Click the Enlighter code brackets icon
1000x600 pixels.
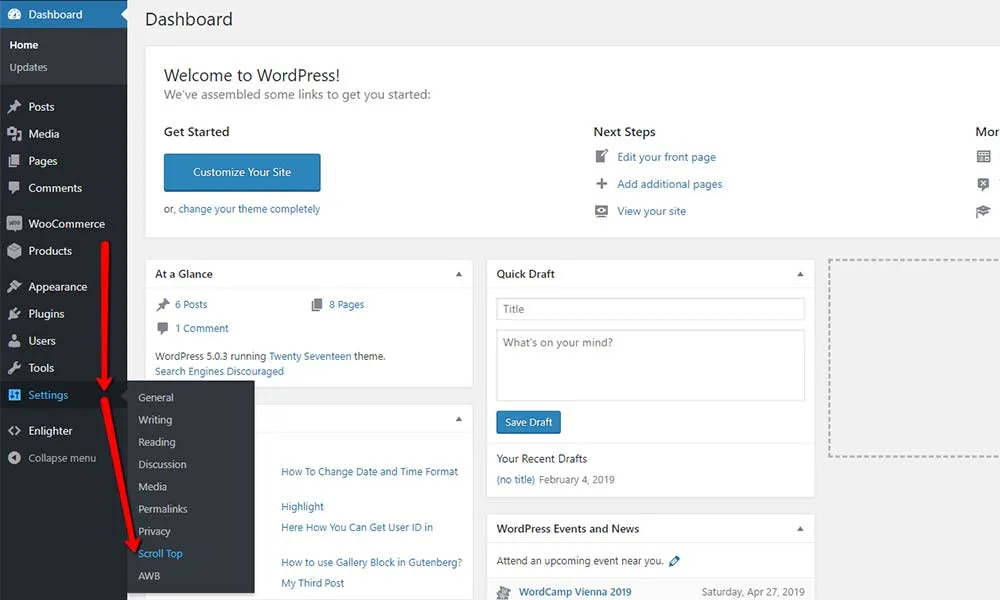pos(14,430)
